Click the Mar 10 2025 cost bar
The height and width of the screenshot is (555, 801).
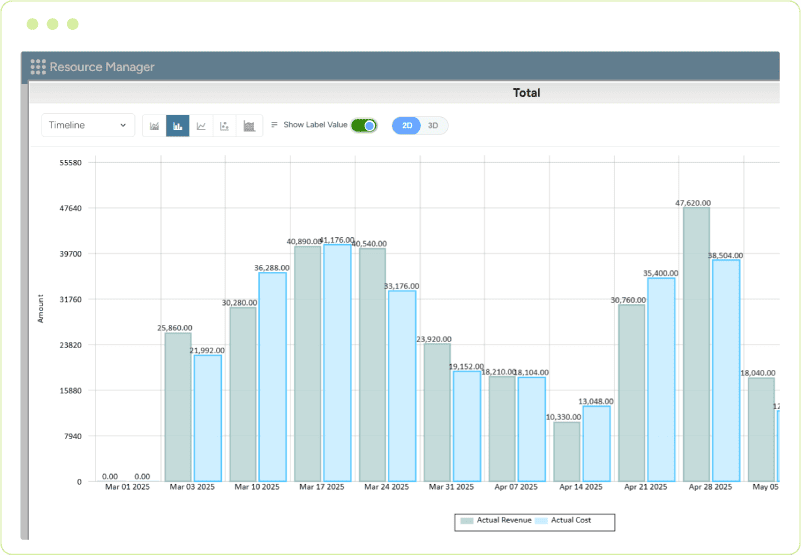273,377
